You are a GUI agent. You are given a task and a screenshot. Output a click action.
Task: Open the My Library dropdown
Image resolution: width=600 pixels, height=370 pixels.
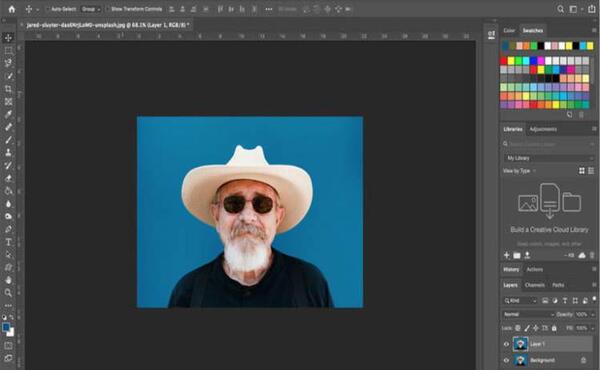click(549, 158)
